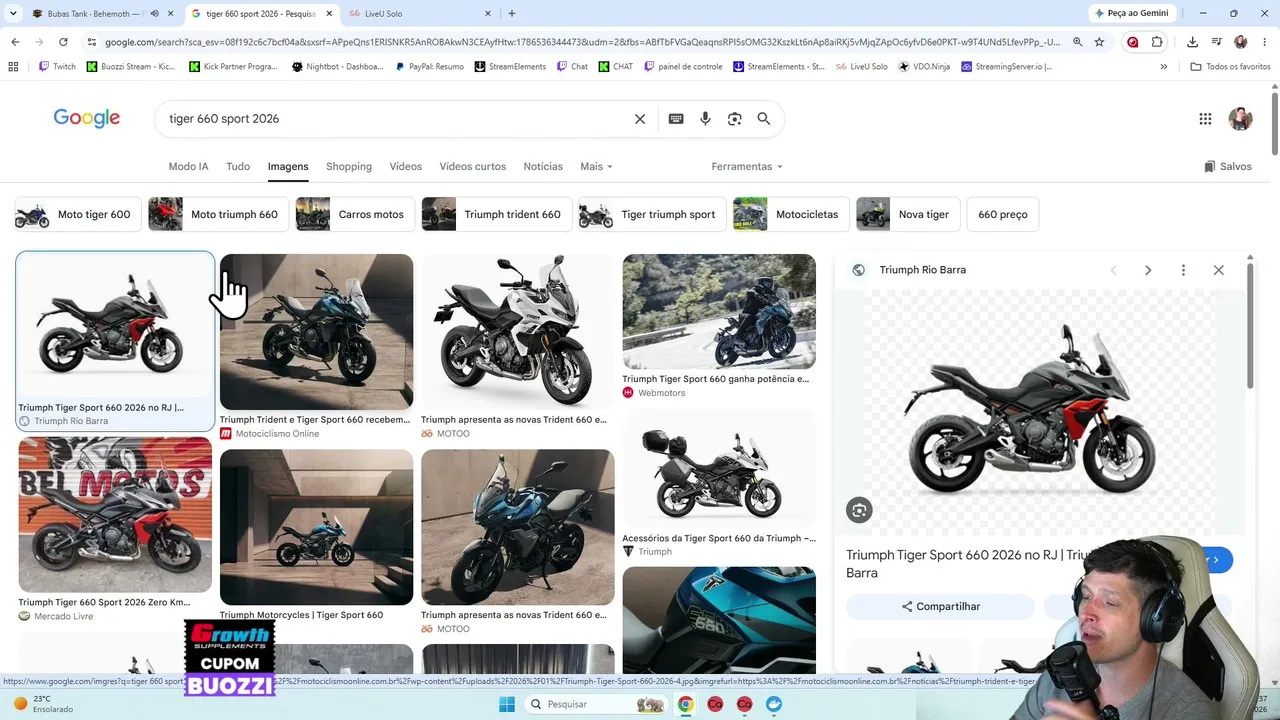This screenshot has width=1280, height=720.
Task: Open the Chrome apps grid shortcut
Action: (x=13, y=67)
